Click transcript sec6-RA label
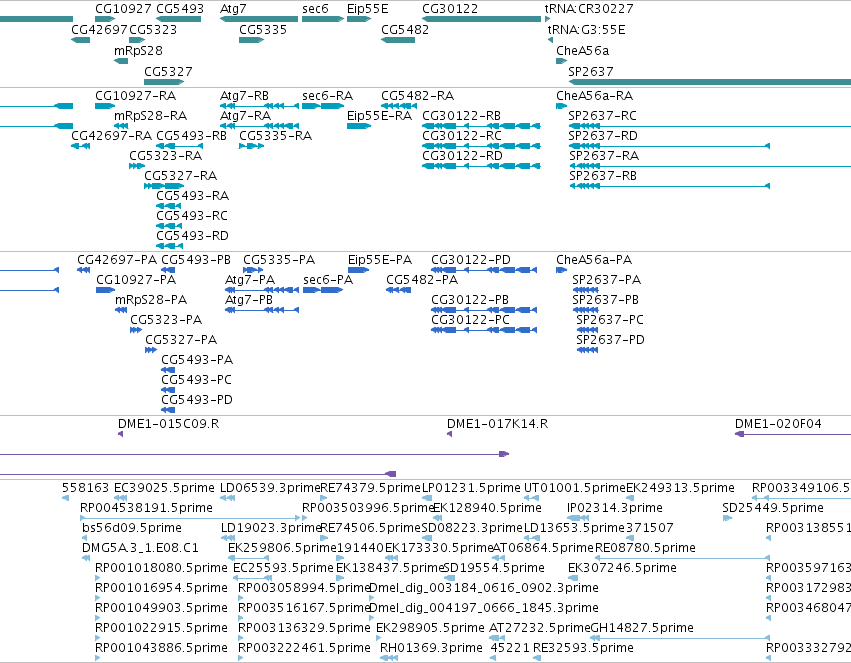851x663 pixels. coord(327,95)
